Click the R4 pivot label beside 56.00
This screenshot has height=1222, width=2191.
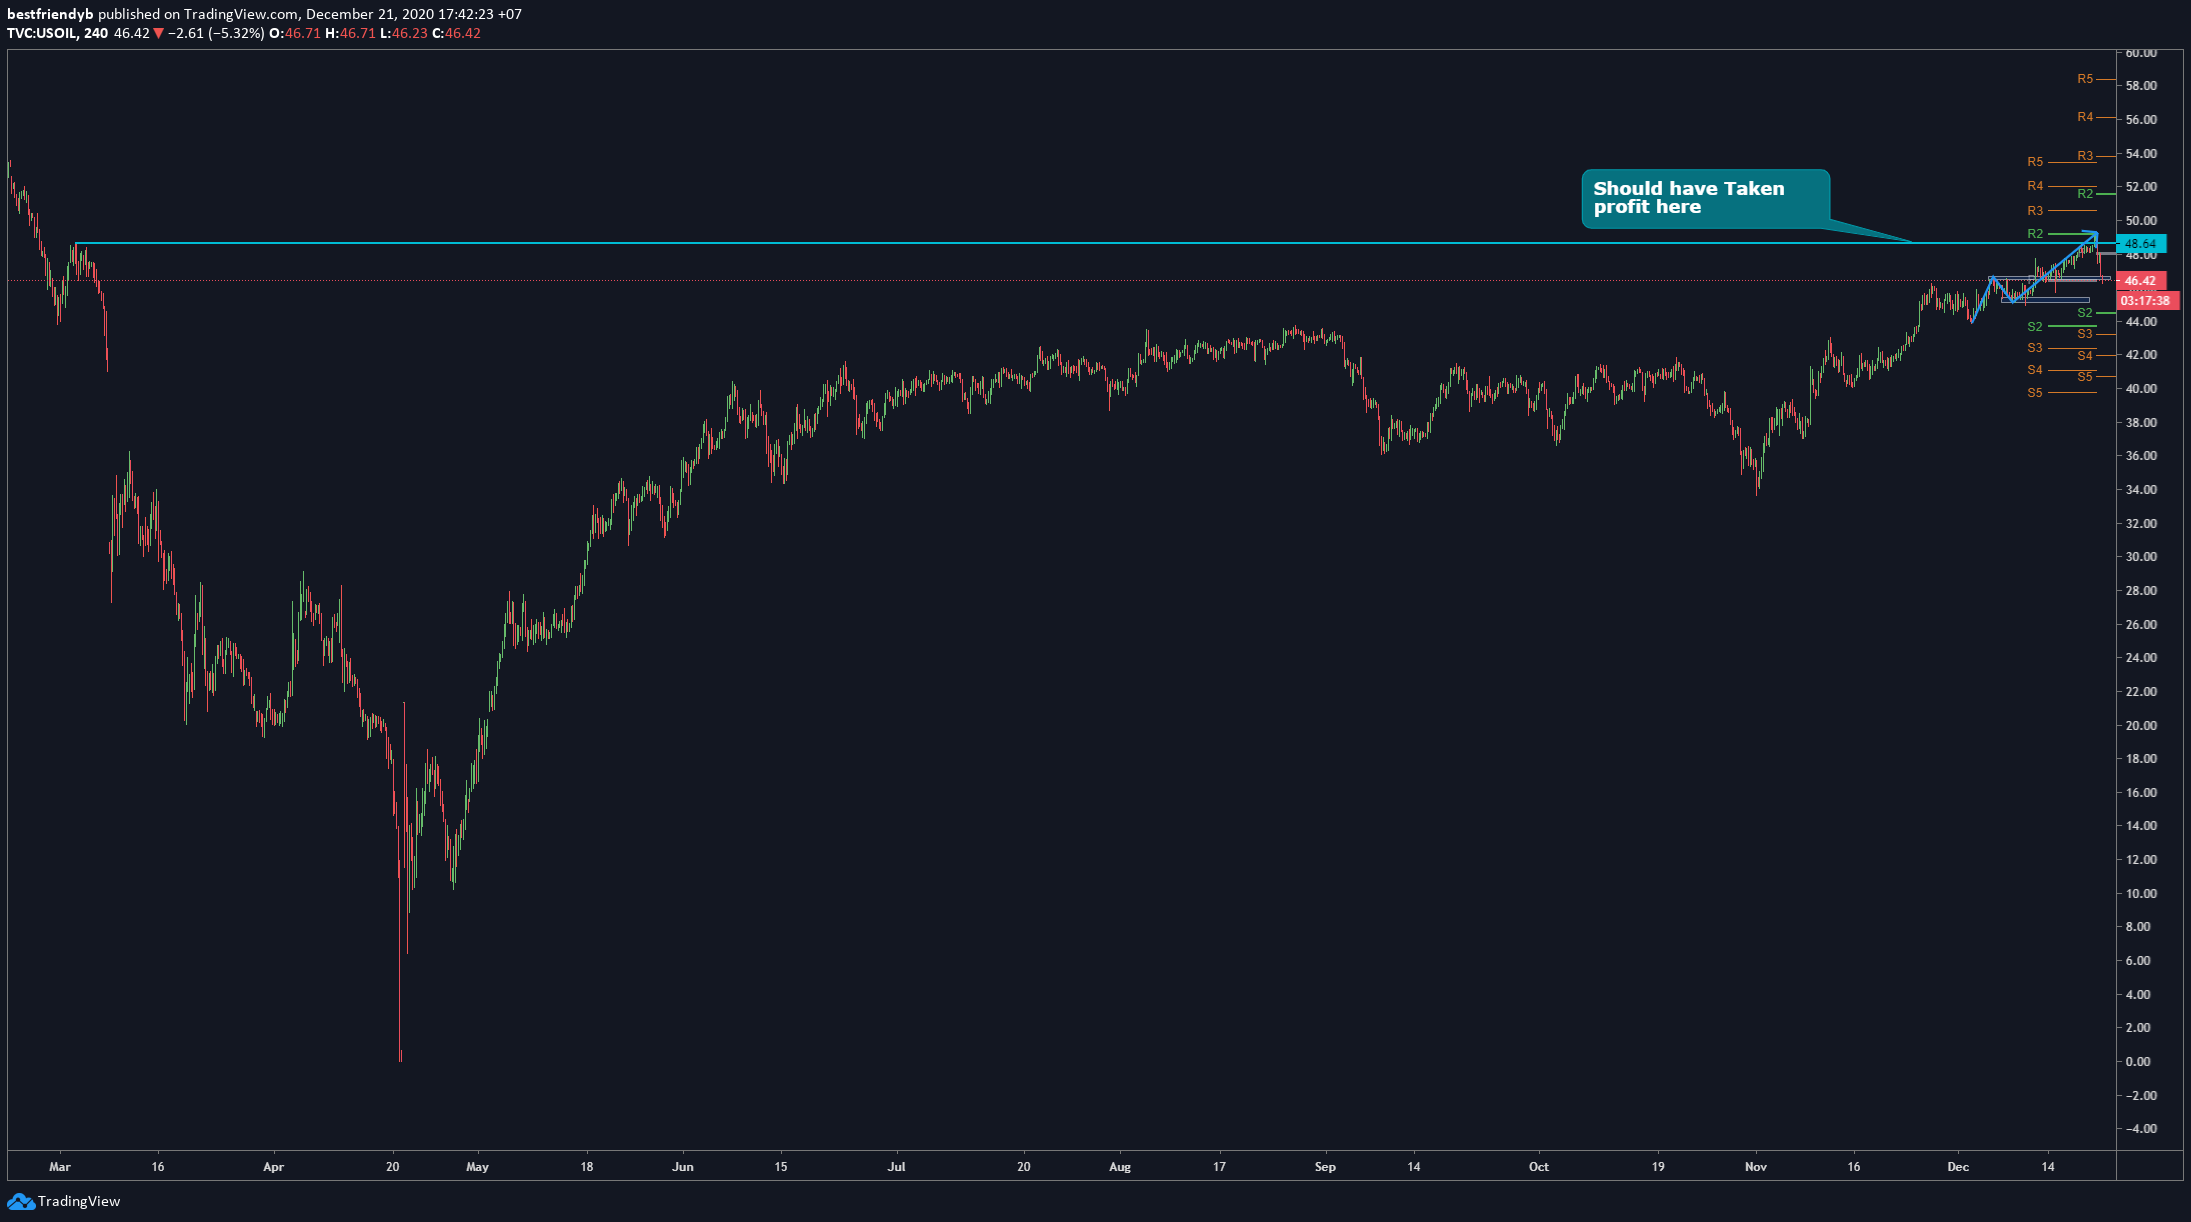[2085, 117]
